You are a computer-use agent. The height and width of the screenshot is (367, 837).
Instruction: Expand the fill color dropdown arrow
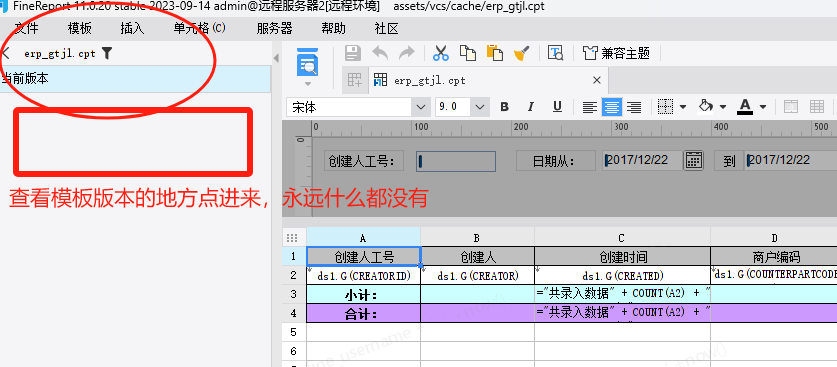[723, 107]
